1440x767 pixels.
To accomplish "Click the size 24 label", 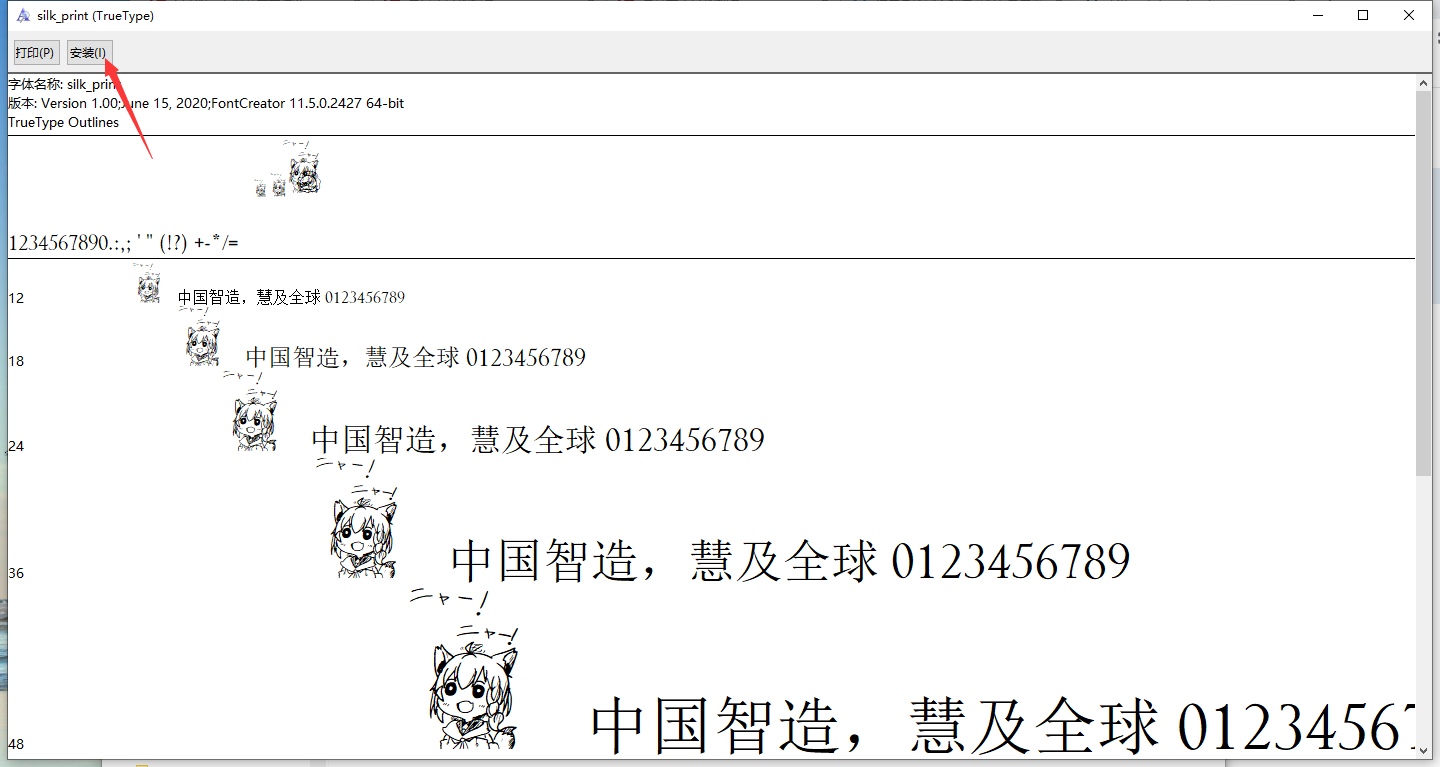I will (x=16, y=446).
